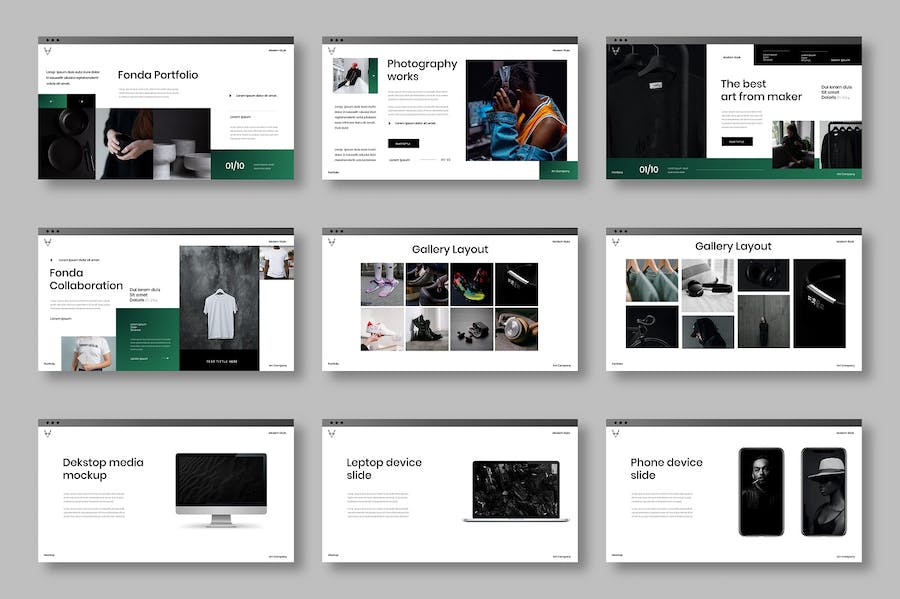900x599 pixels.
Task: Click the logo on Fonda Collaboration slide
Action: click(x=48, y=241)
